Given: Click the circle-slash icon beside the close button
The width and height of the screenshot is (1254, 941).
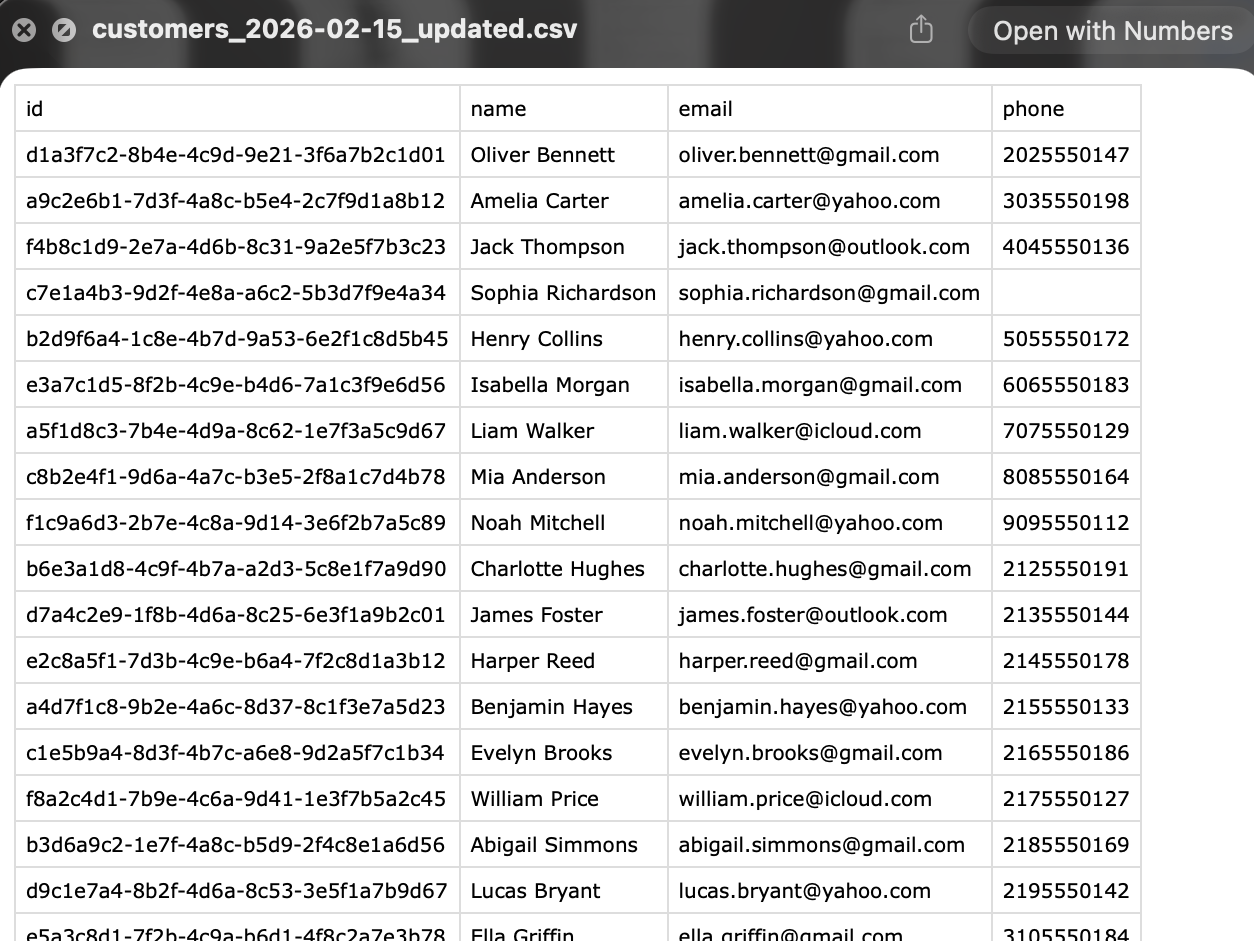Looking at the screenshot, I should [63, 30].
